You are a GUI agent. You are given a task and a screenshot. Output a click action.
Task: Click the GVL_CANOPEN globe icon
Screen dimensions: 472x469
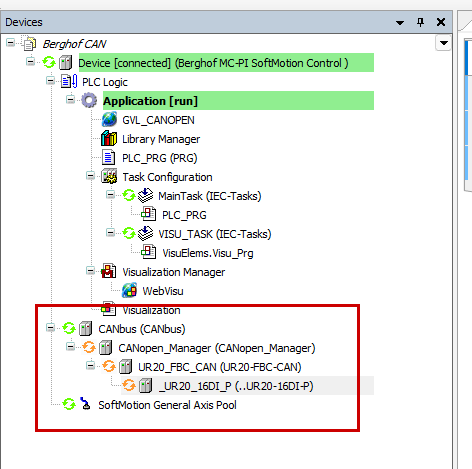(109, 120)
